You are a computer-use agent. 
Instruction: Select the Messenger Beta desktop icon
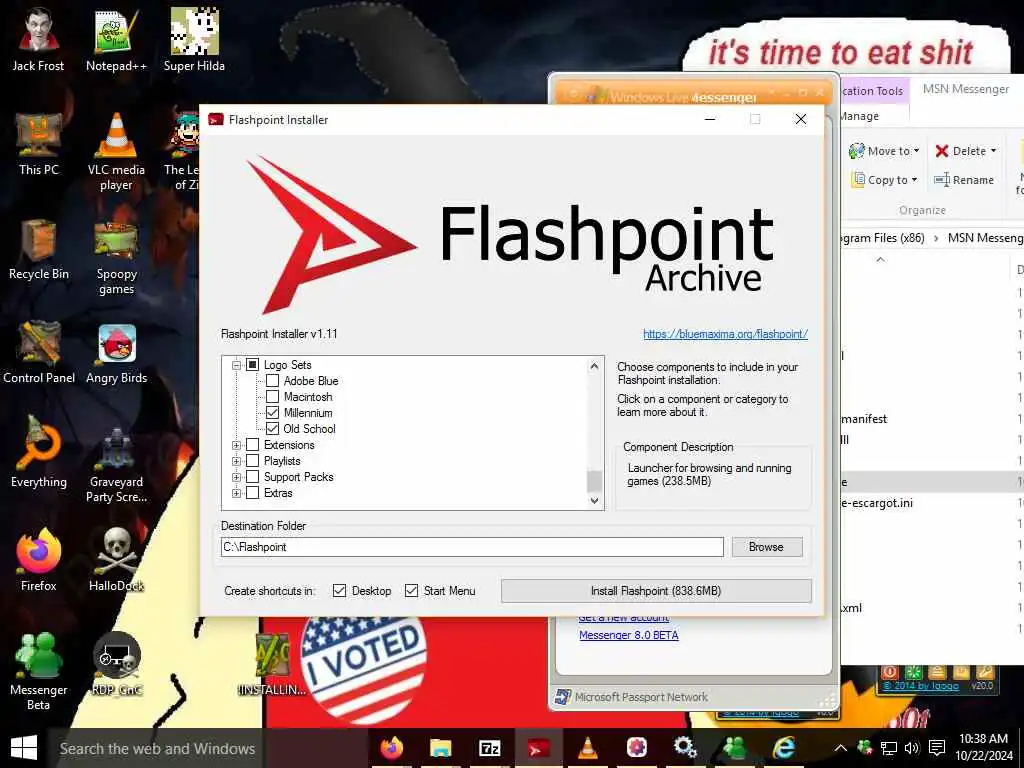pos(39,671)
